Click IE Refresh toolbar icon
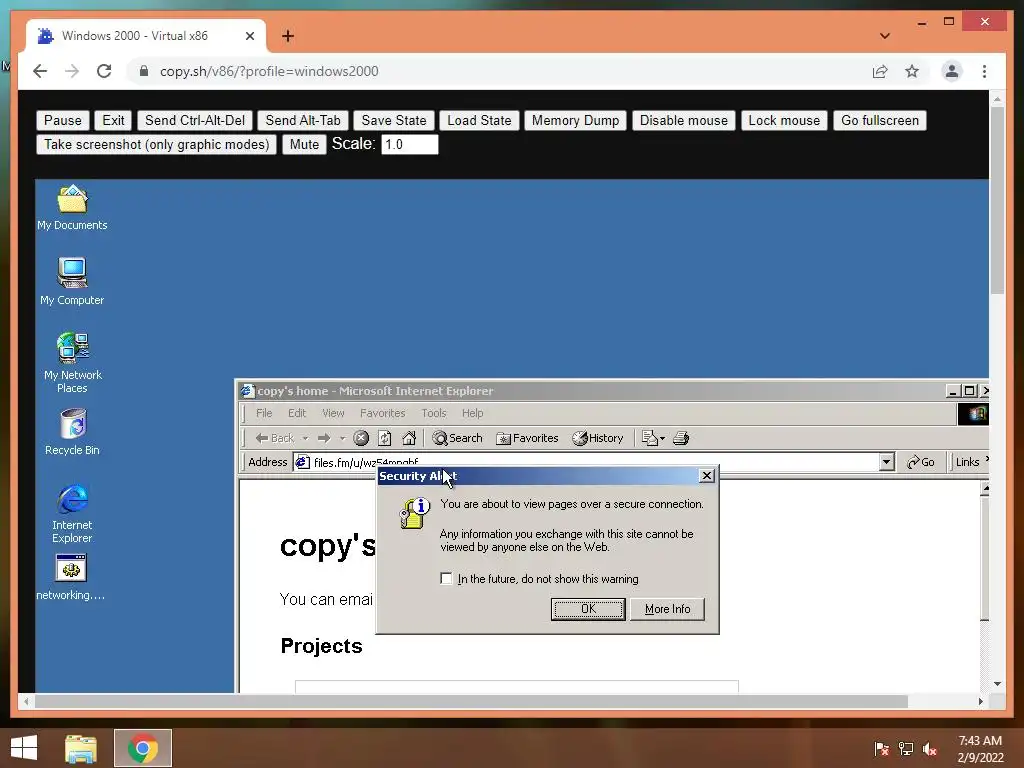Viewport: 1024px width, 768px height. tap(385, 438)
